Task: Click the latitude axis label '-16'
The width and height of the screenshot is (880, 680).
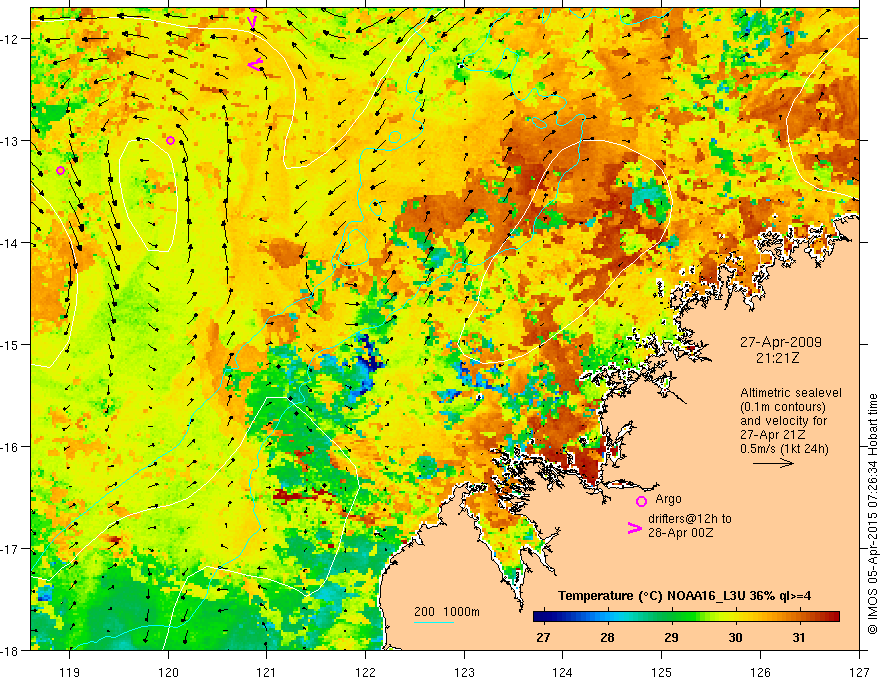Action: coord(10,447)
